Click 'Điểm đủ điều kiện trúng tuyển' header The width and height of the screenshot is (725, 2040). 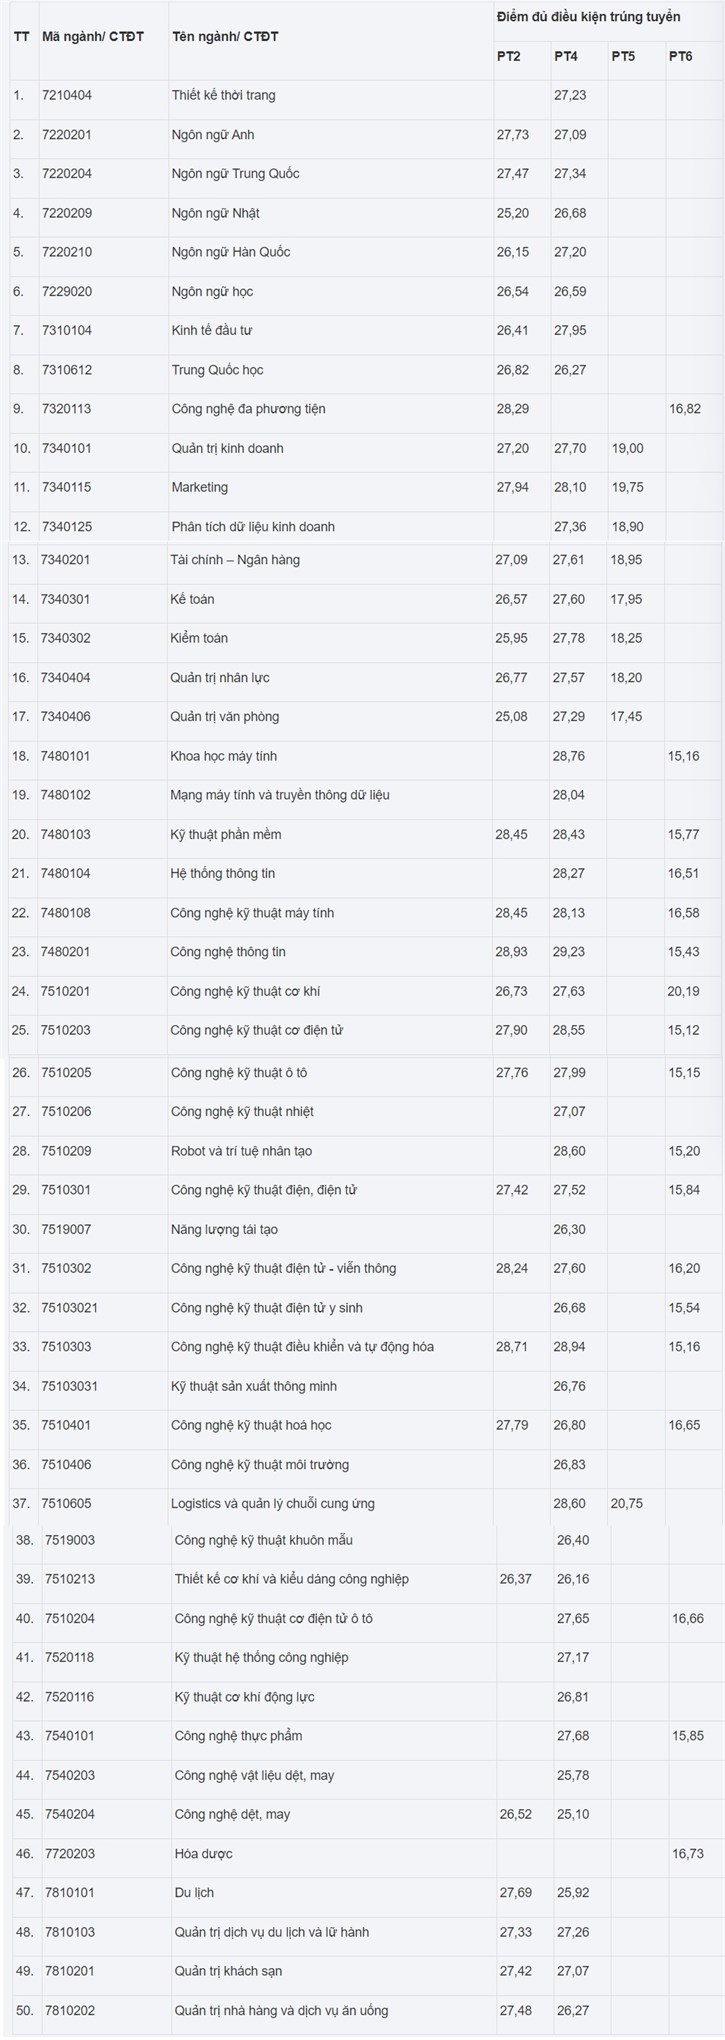tap(588, 17)
